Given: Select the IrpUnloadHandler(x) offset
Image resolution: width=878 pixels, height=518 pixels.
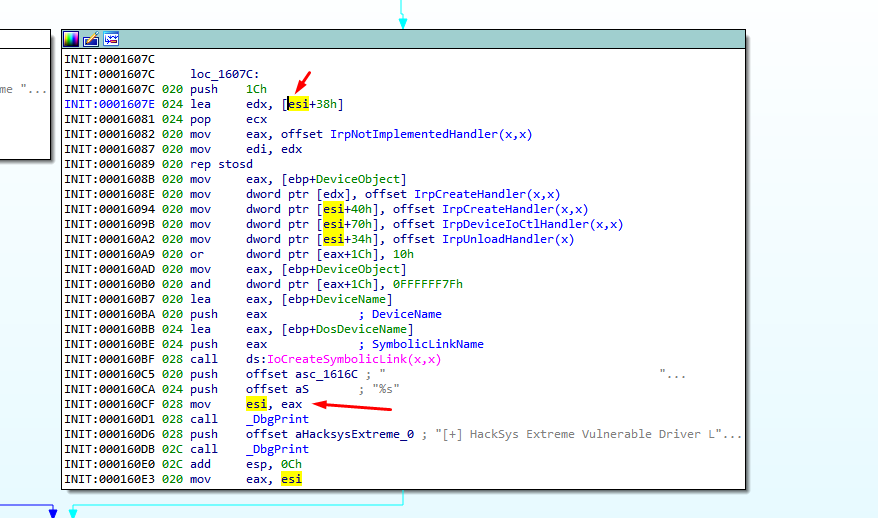Looking at the screenshot, I should click(508, 239).
